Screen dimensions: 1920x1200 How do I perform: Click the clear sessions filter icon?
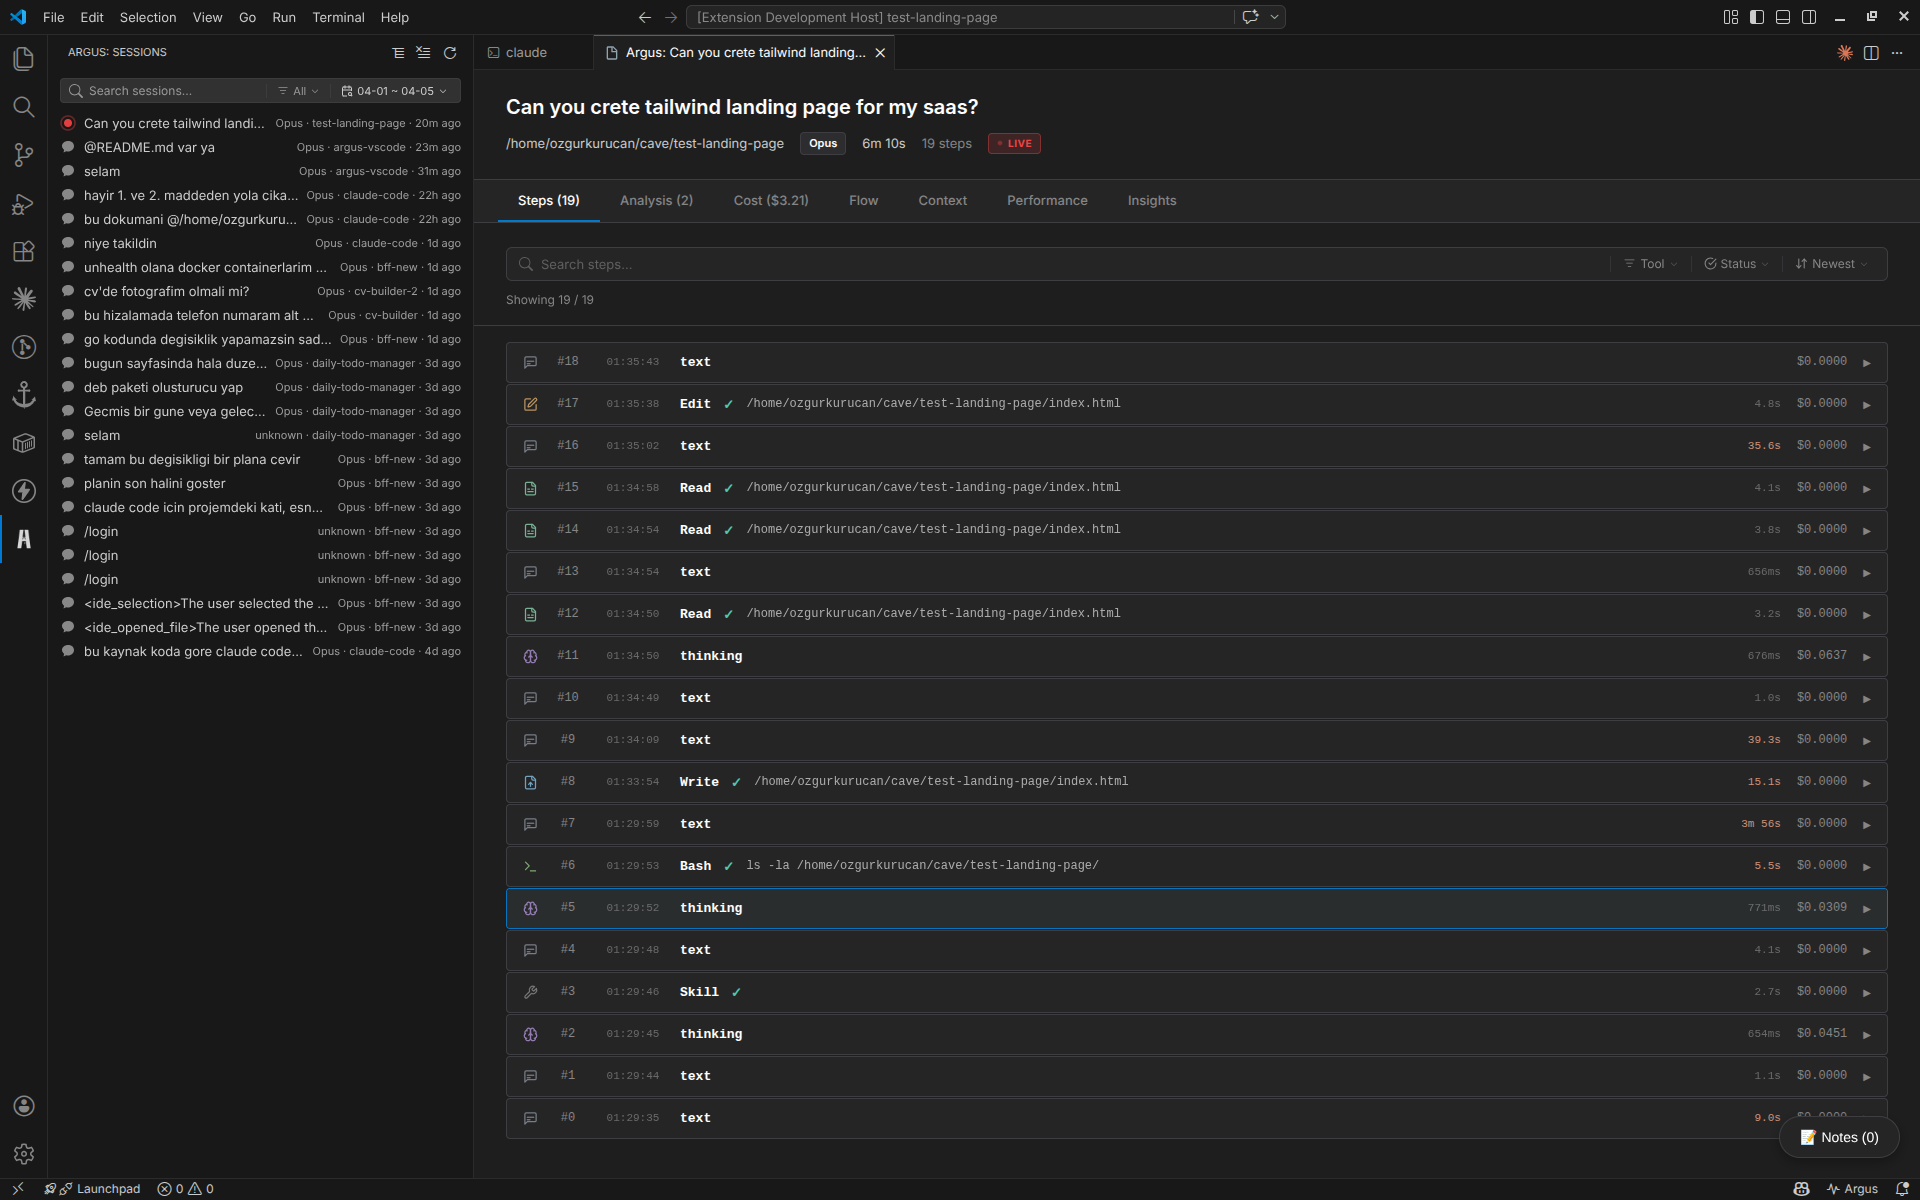(423, 53)
